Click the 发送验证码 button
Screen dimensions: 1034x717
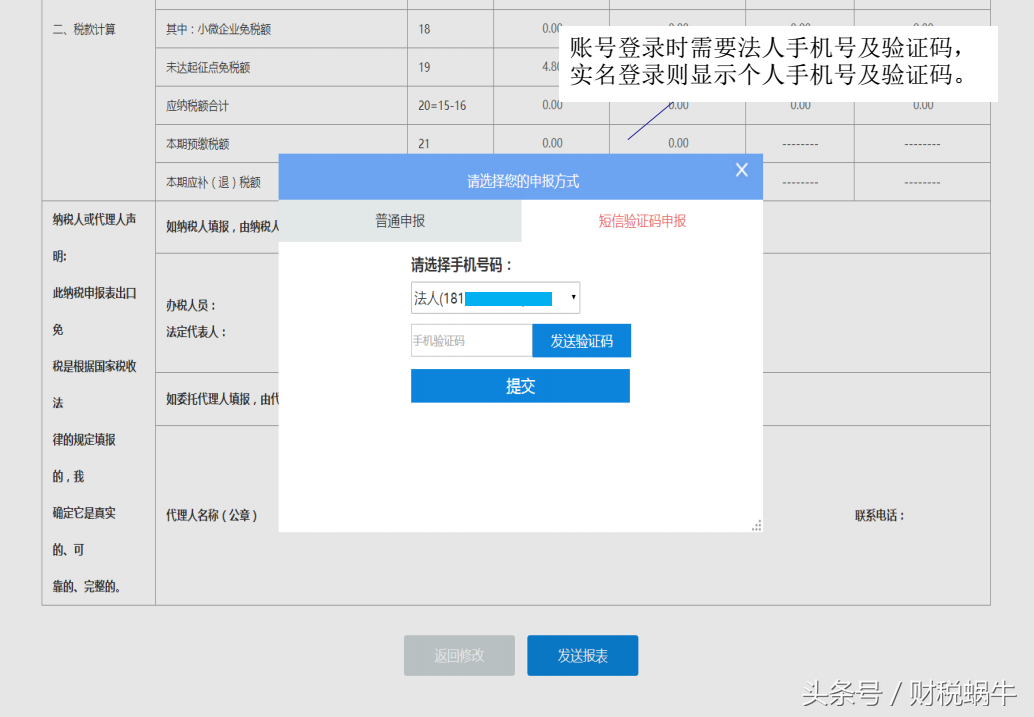pyautogui.click(x=581, y=340)
